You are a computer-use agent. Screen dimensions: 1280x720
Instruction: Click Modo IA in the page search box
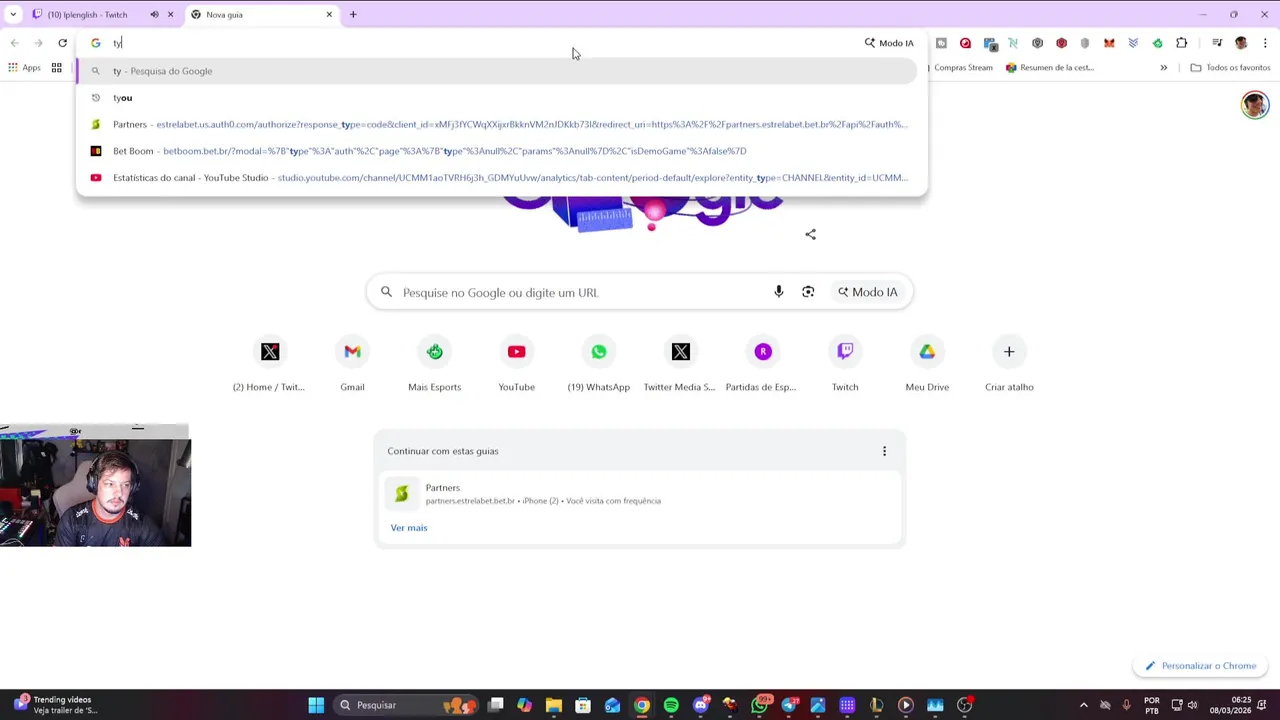click(867, 292)
